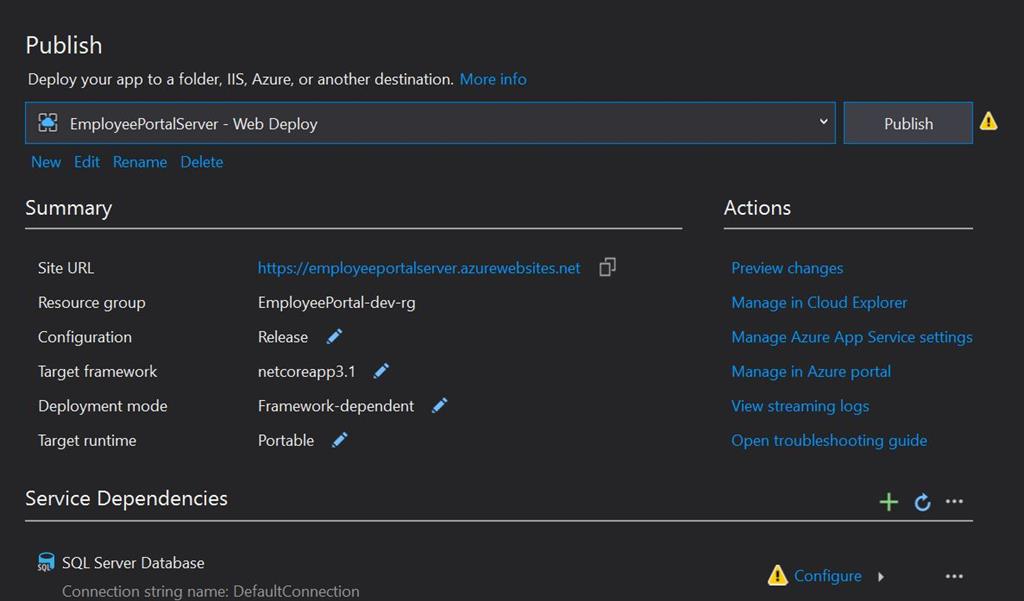Open the More info link
The image size is (1024, 601).
pos(493,79)
